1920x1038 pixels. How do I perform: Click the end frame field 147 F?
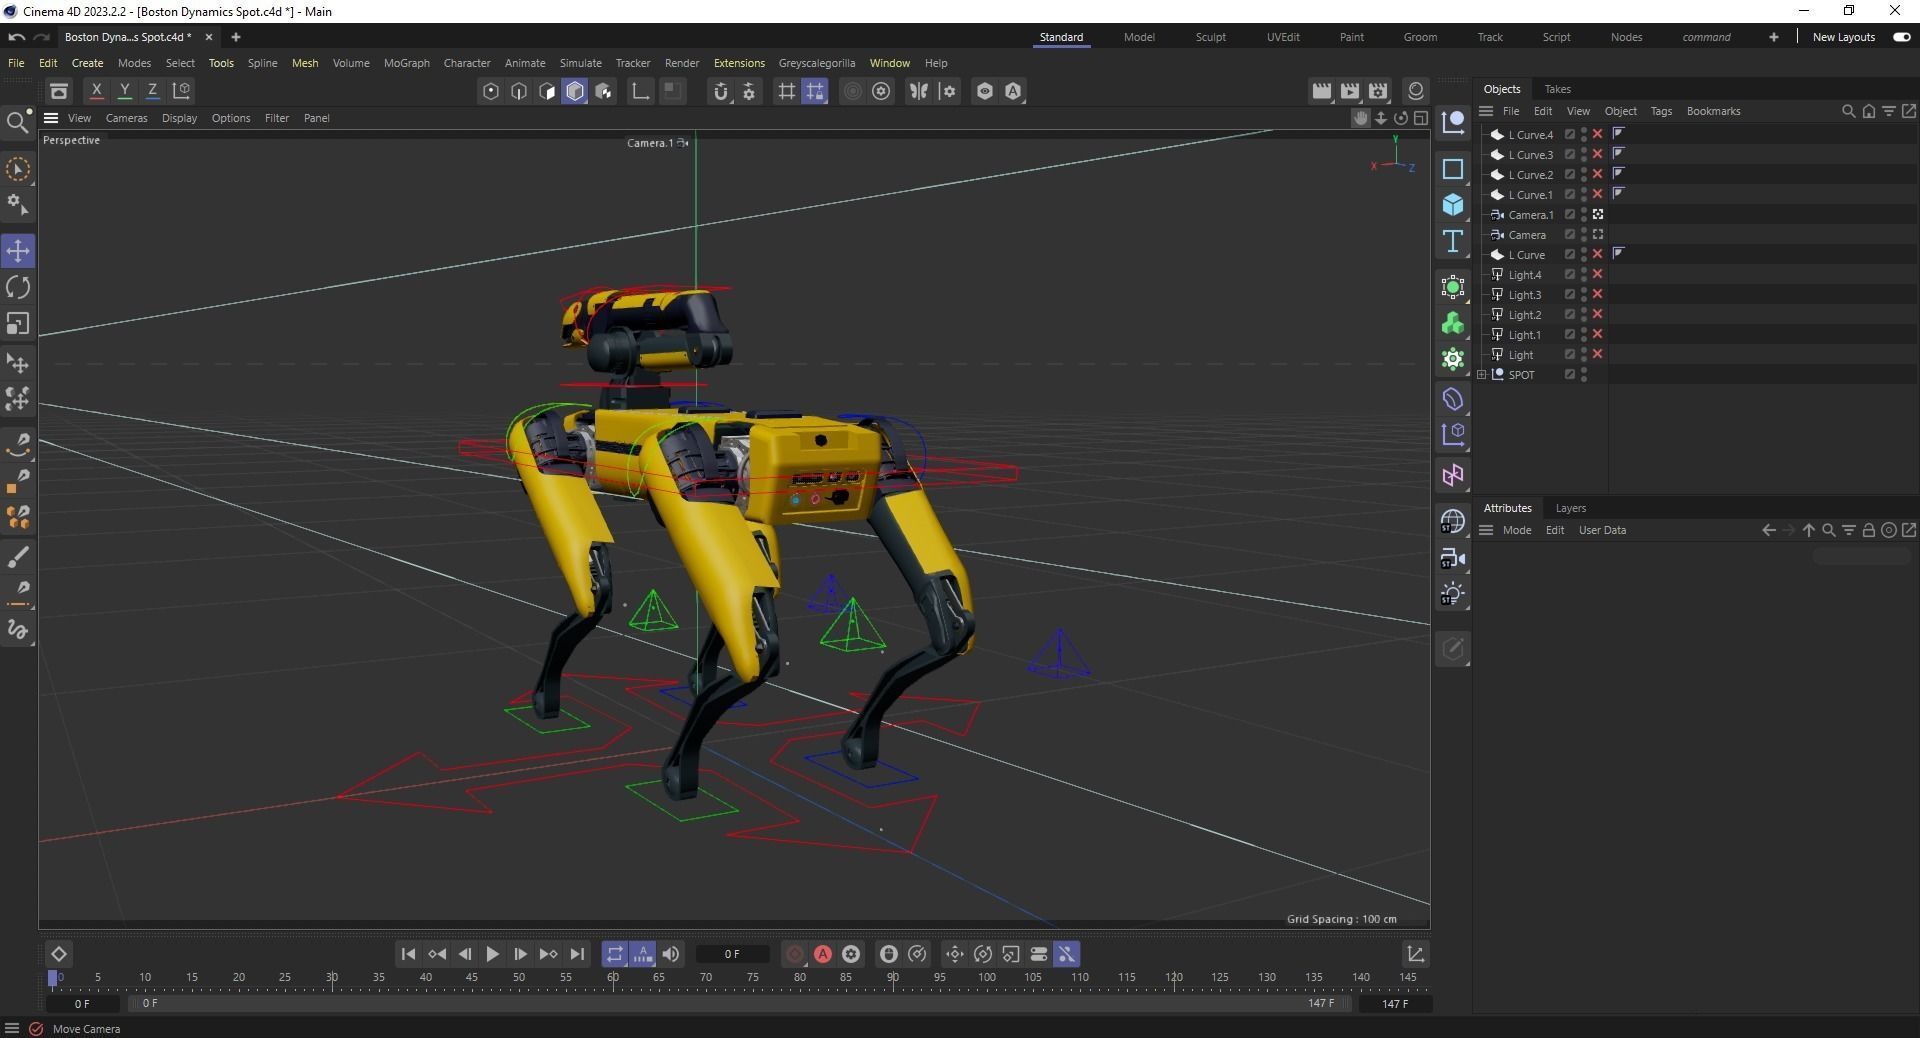tap(1394, 1003)
